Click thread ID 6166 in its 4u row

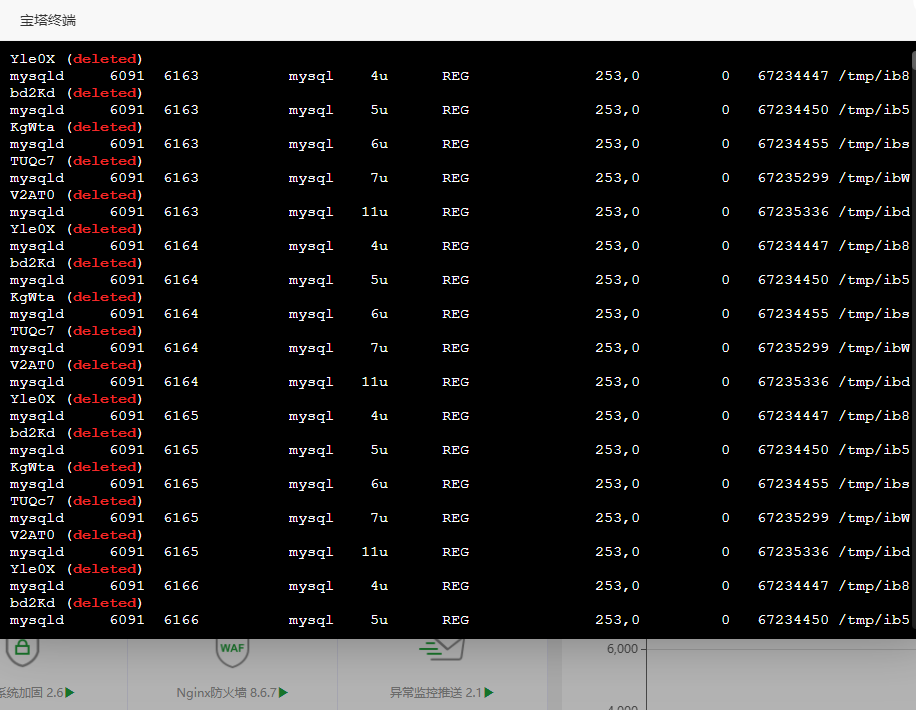[181, 586]
